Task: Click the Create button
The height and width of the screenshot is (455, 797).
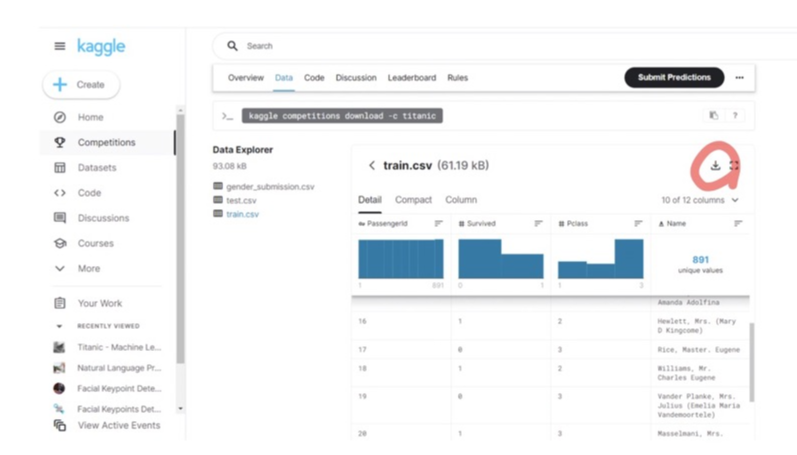Action: point(81,84)
